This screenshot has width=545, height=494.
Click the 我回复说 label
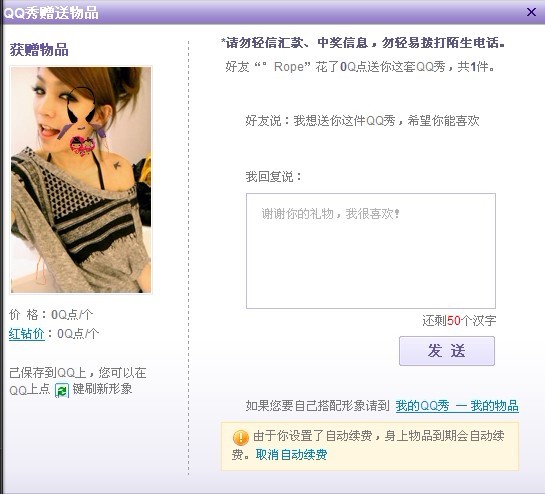[274, 177]
